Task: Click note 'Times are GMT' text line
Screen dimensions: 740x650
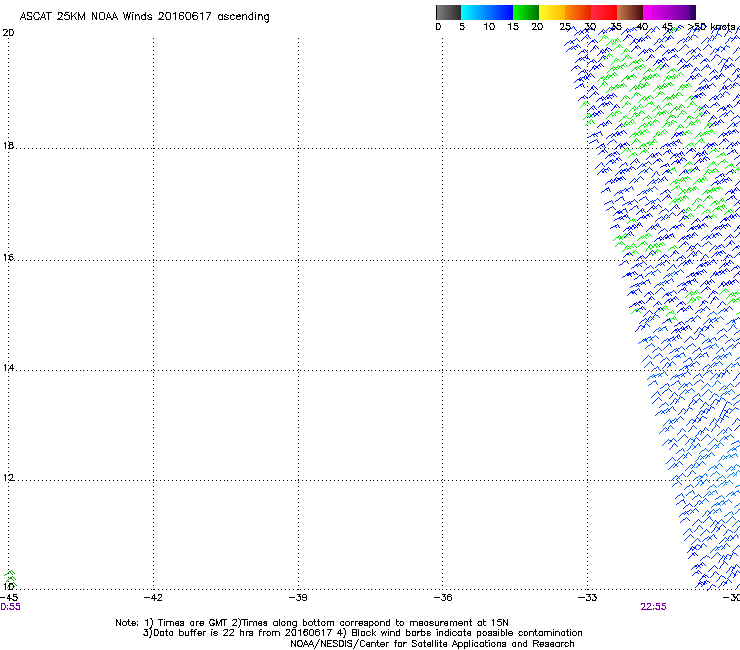Action: (312, 623)
